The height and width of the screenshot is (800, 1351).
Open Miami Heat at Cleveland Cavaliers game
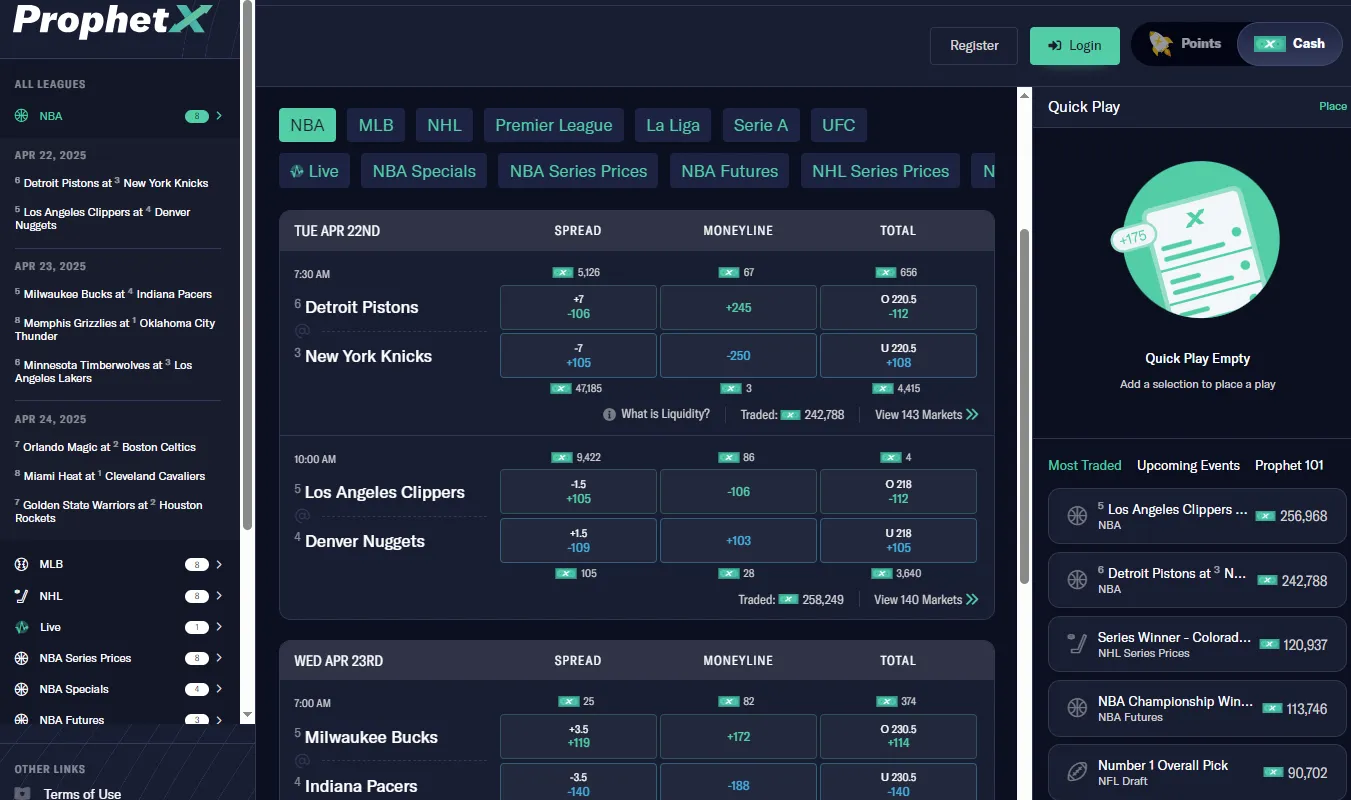(x=110, y=476)
